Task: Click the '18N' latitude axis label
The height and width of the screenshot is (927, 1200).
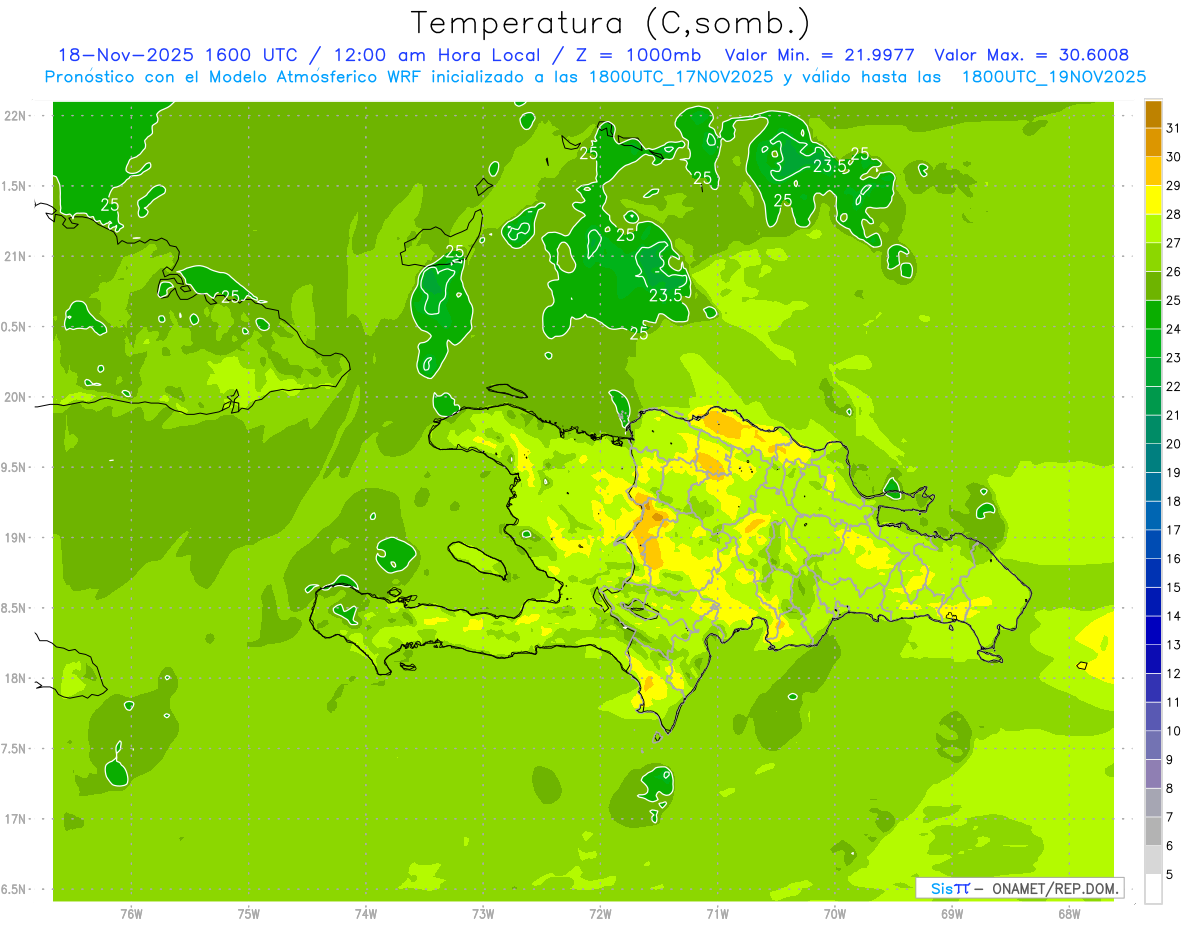Action: [15, 678]
